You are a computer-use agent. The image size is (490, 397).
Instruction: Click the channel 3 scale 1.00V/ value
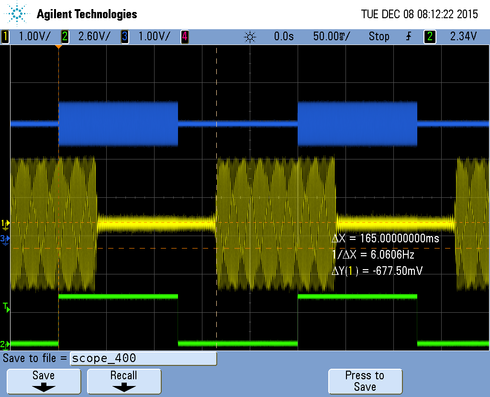(154, 36)
